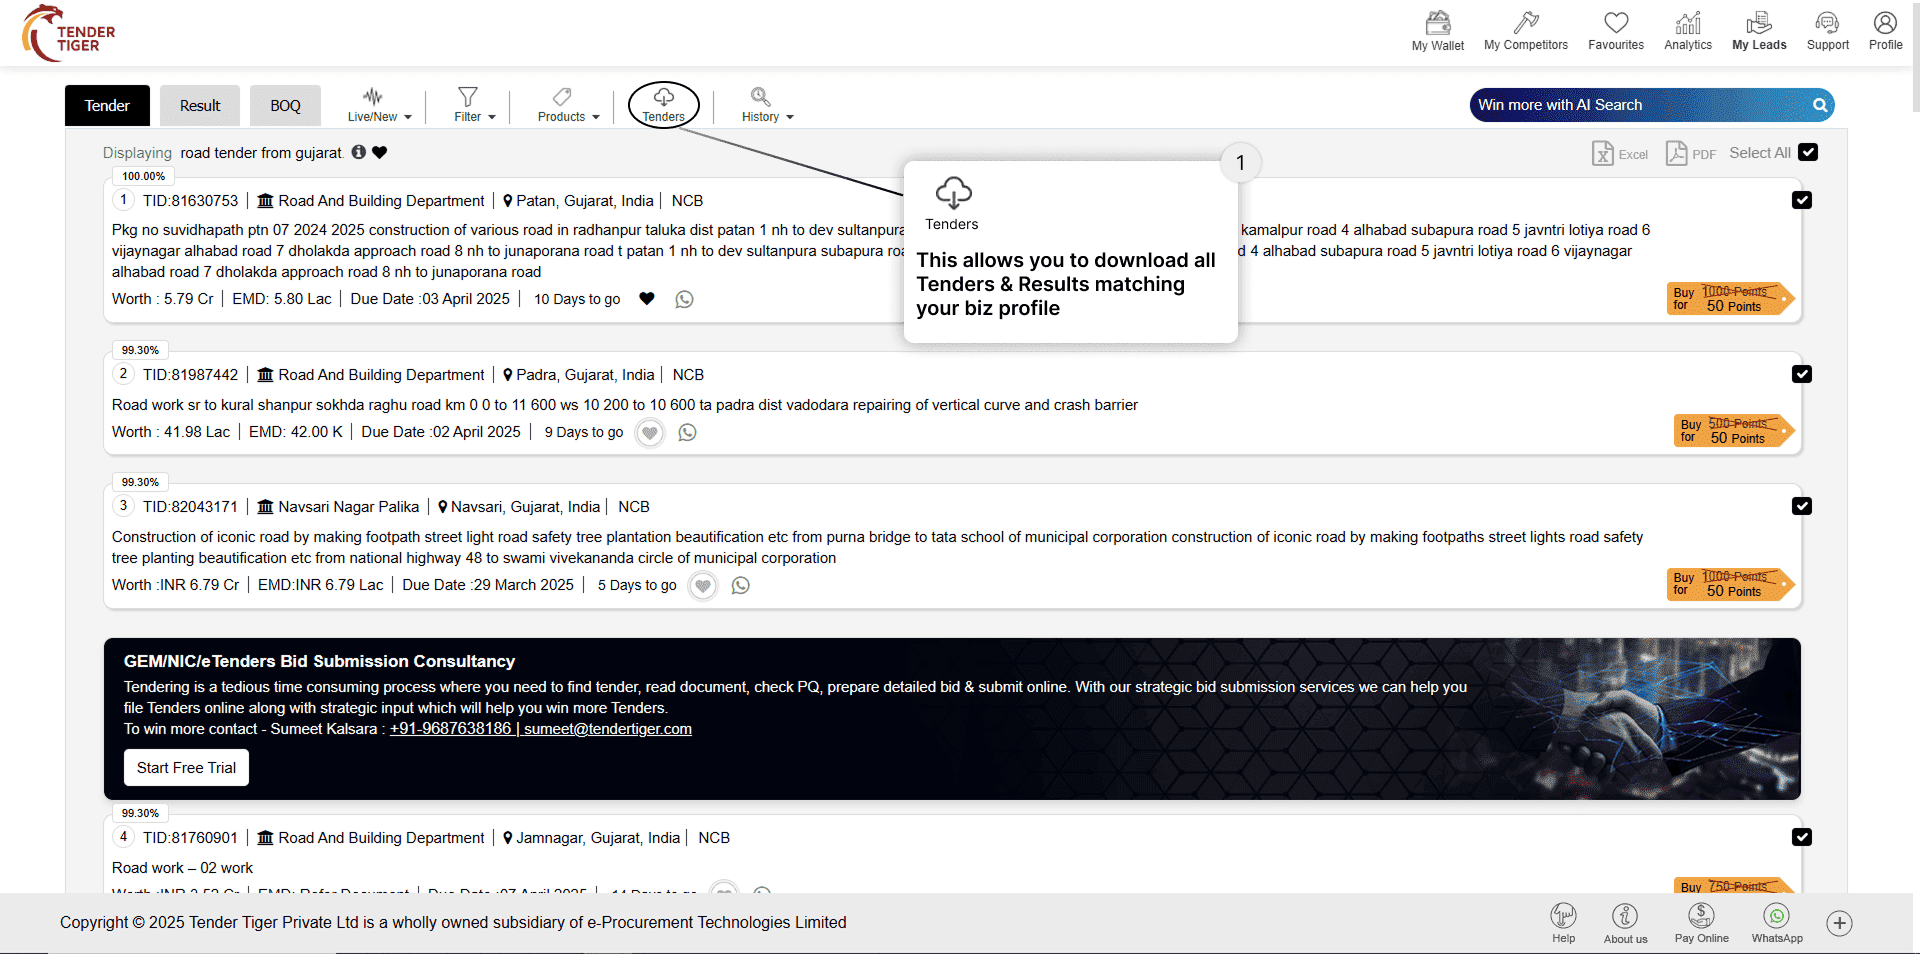Export results via PDF icon
This screenshot has height=957, width=1920.
(1677, 153)
